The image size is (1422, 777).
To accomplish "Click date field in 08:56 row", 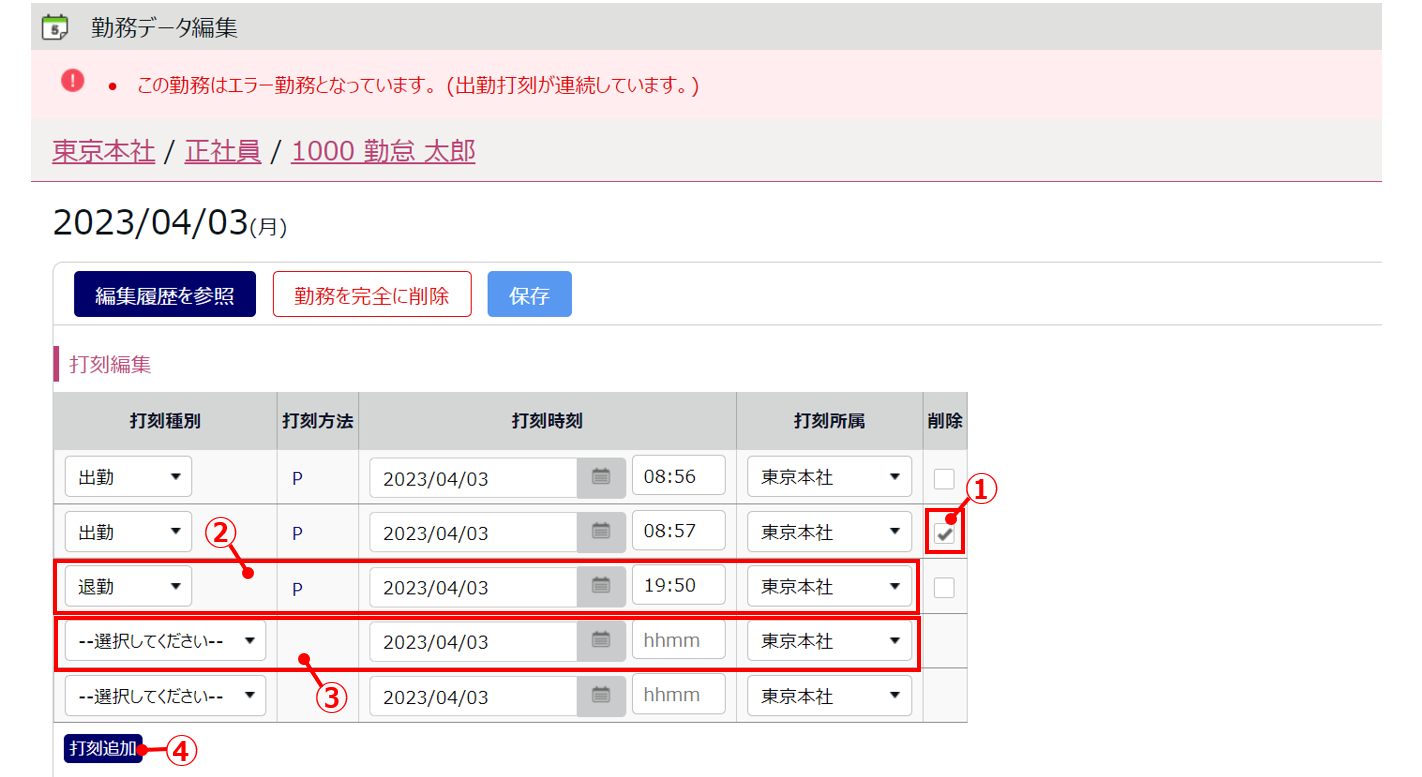I will [474, 477].
